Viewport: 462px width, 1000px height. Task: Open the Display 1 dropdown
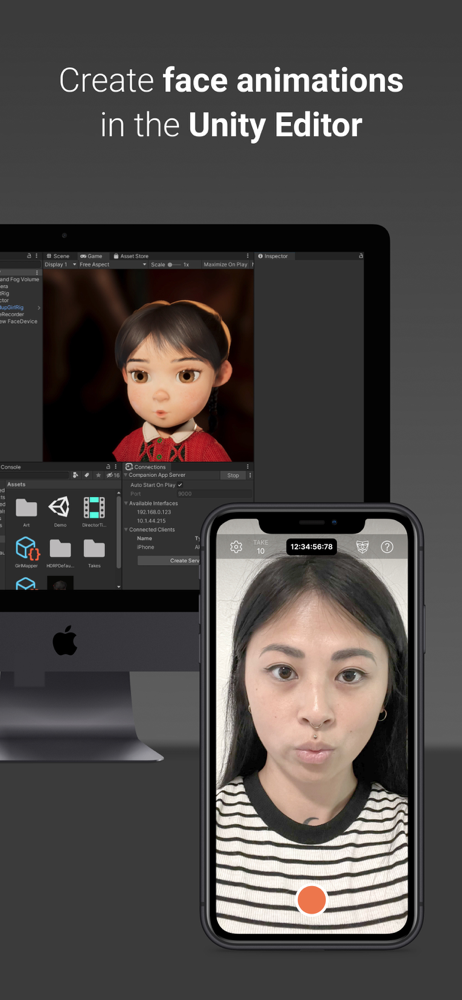(x=60, y=264)
